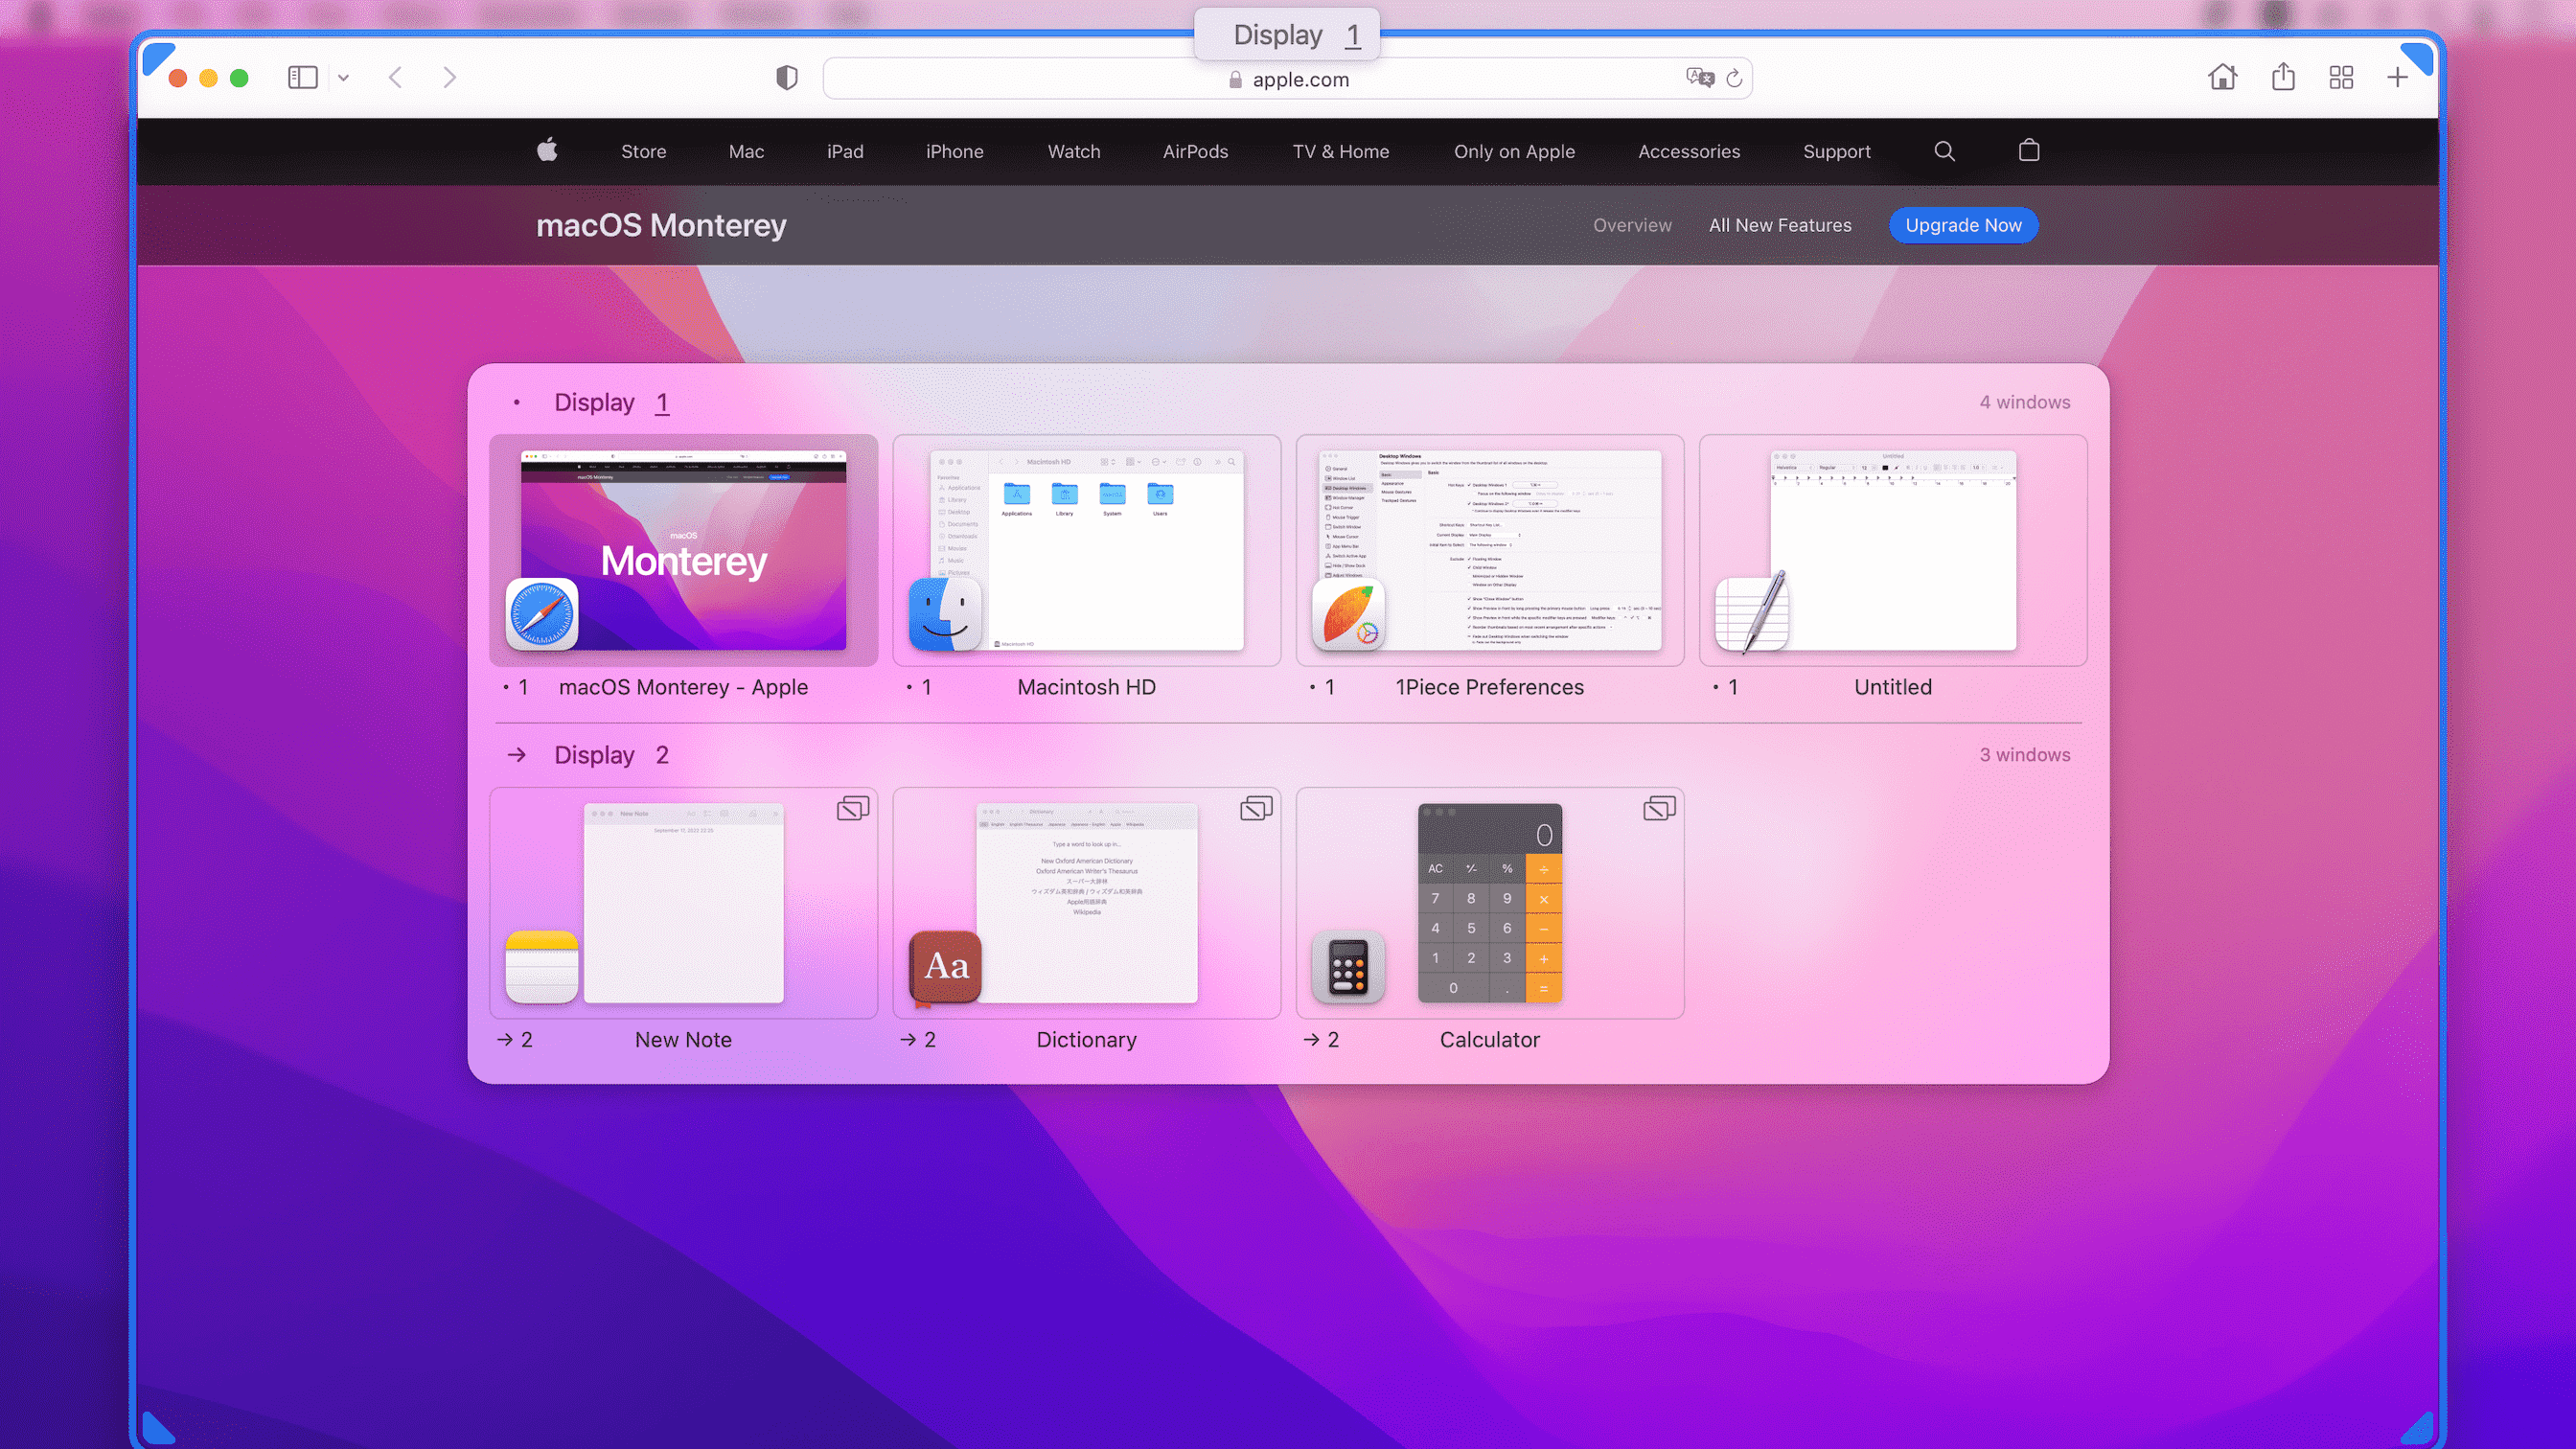Click the 'New Note' title label
Image resolution: width=2576 pixels, height=1449 pixels.
683,1040
